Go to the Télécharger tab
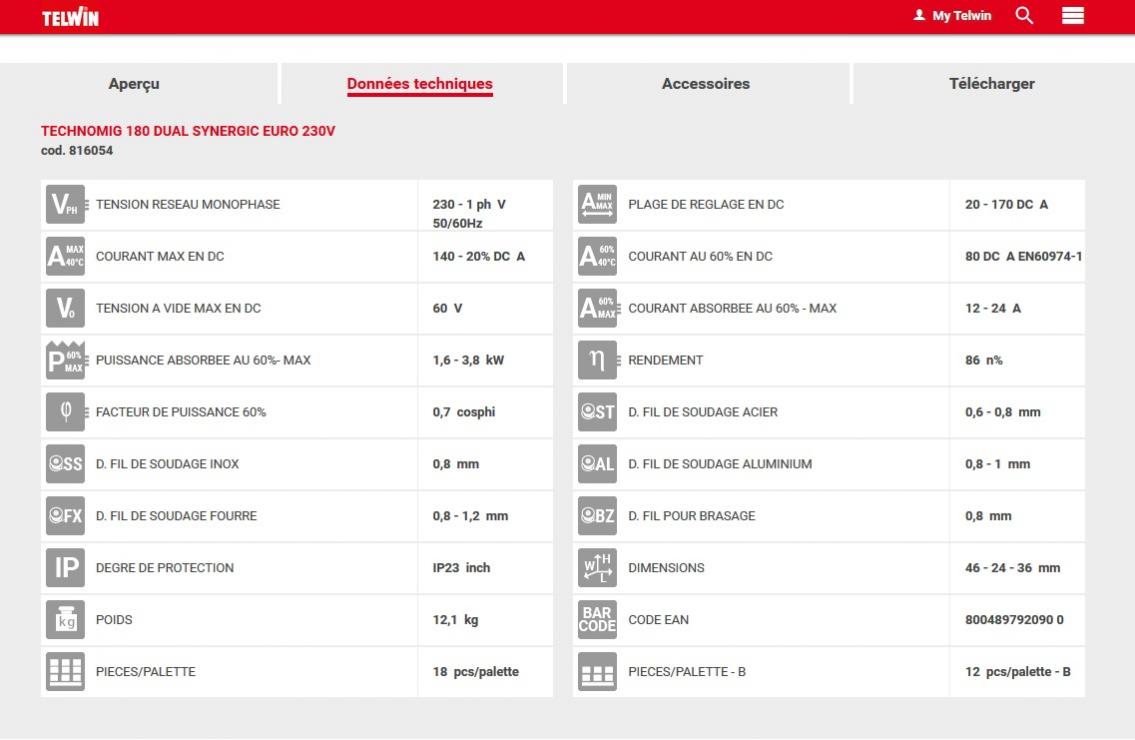 coord(992,84)
